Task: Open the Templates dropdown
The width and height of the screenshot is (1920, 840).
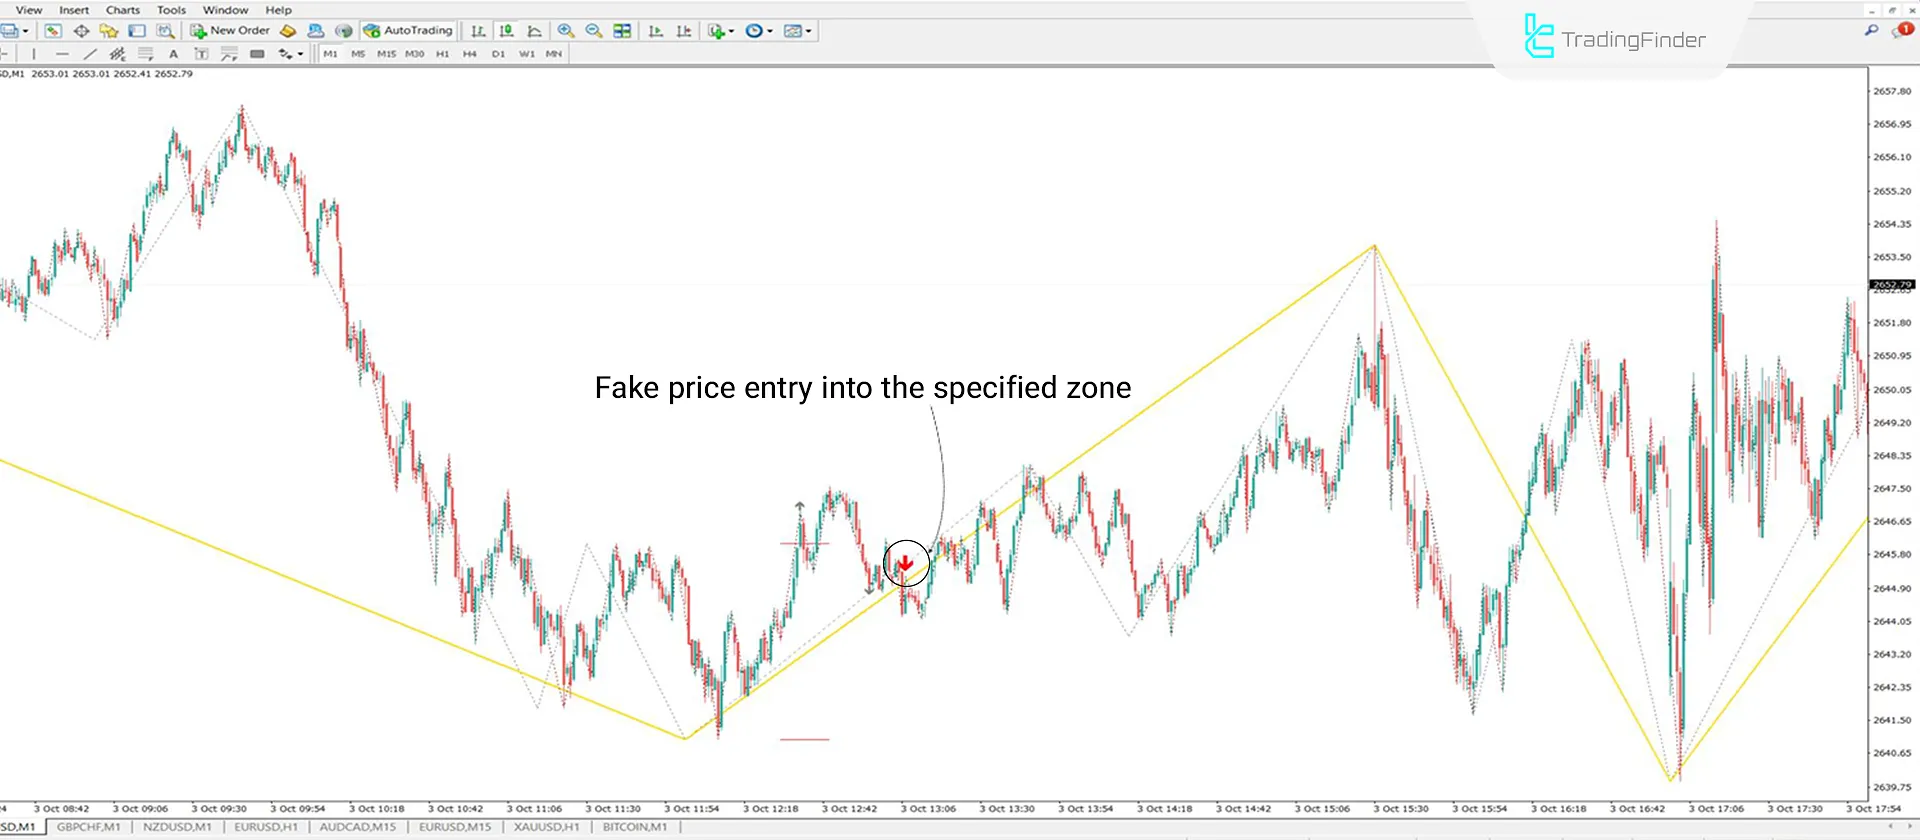Action: click(x=798, y=31)
